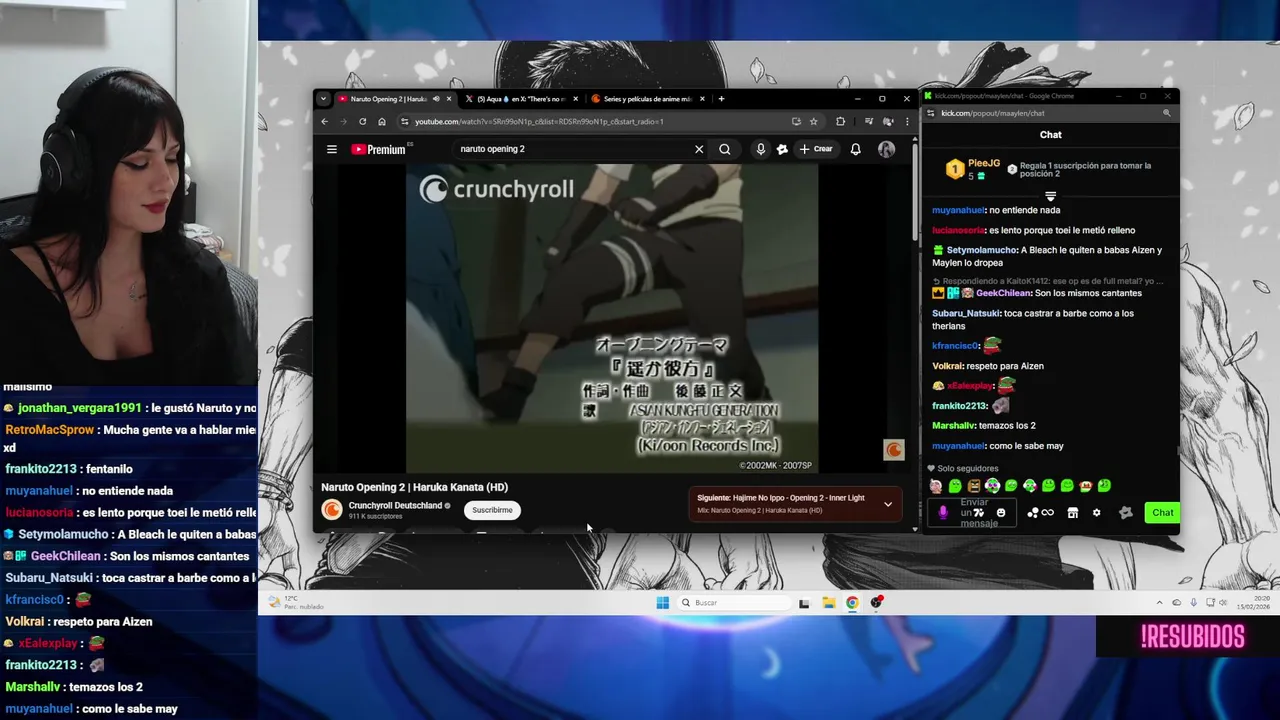1280x720 pixels.
Task: Open the Windows Start button
Action: coord(662,603)
